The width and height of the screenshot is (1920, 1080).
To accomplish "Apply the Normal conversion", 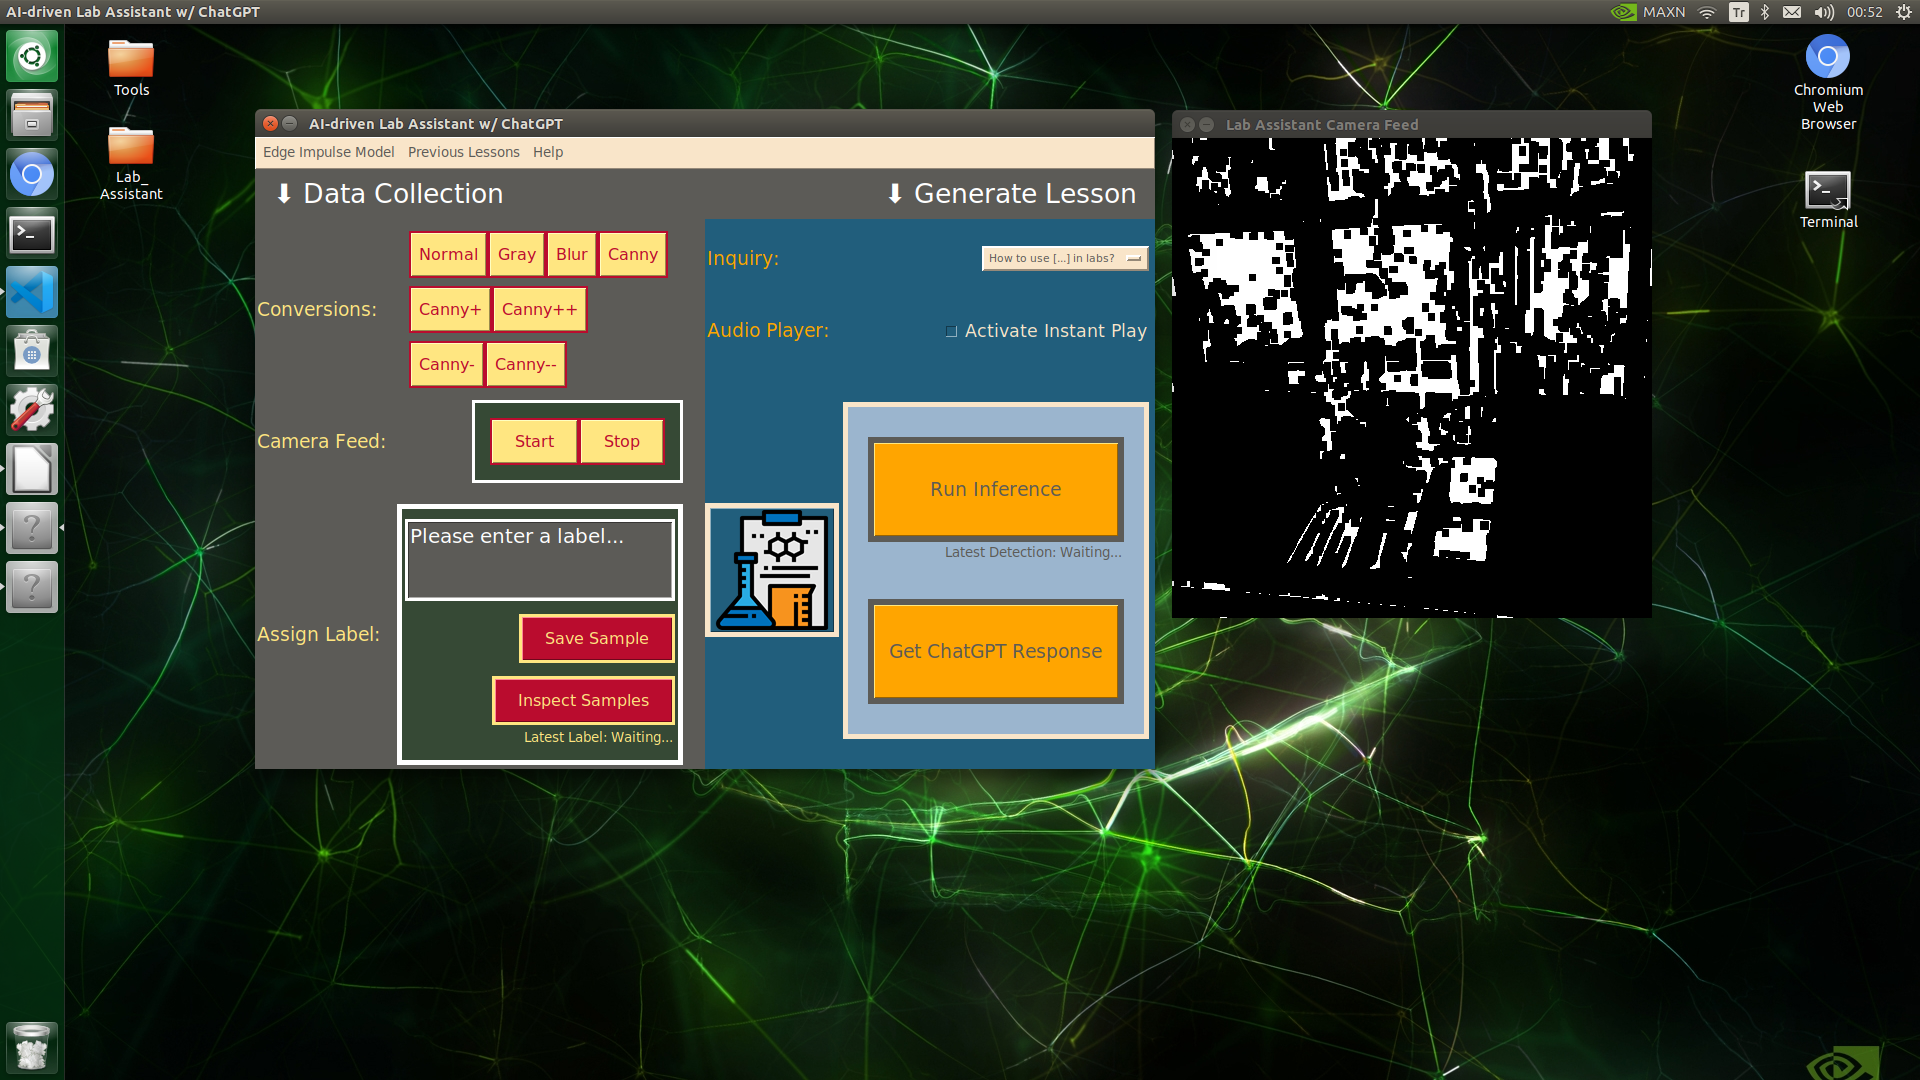I will [x=448, y=254].
